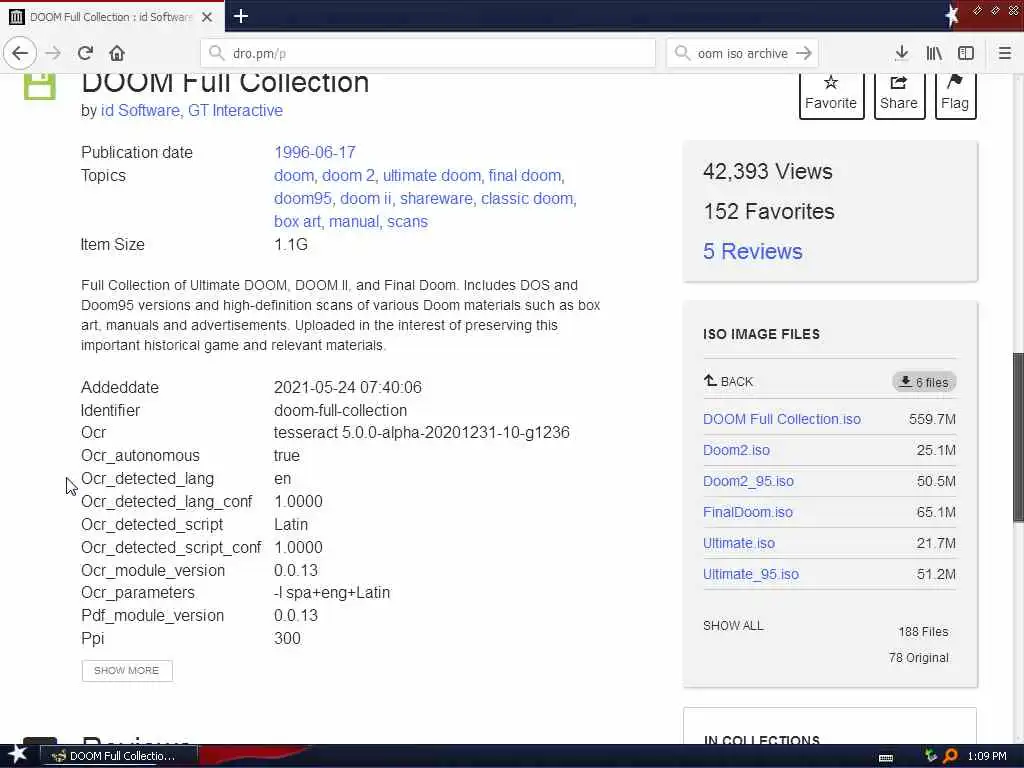Click publication date 1996-06-17 link
The image size is (1024, 768).
(x=315, y=152)
